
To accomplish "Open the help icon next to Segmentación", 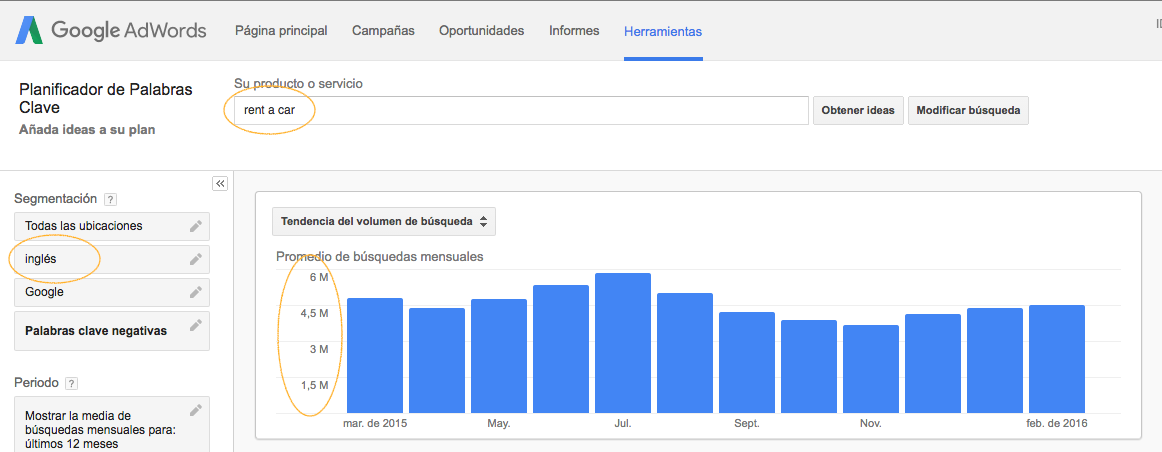I will (x=110, y=199).
